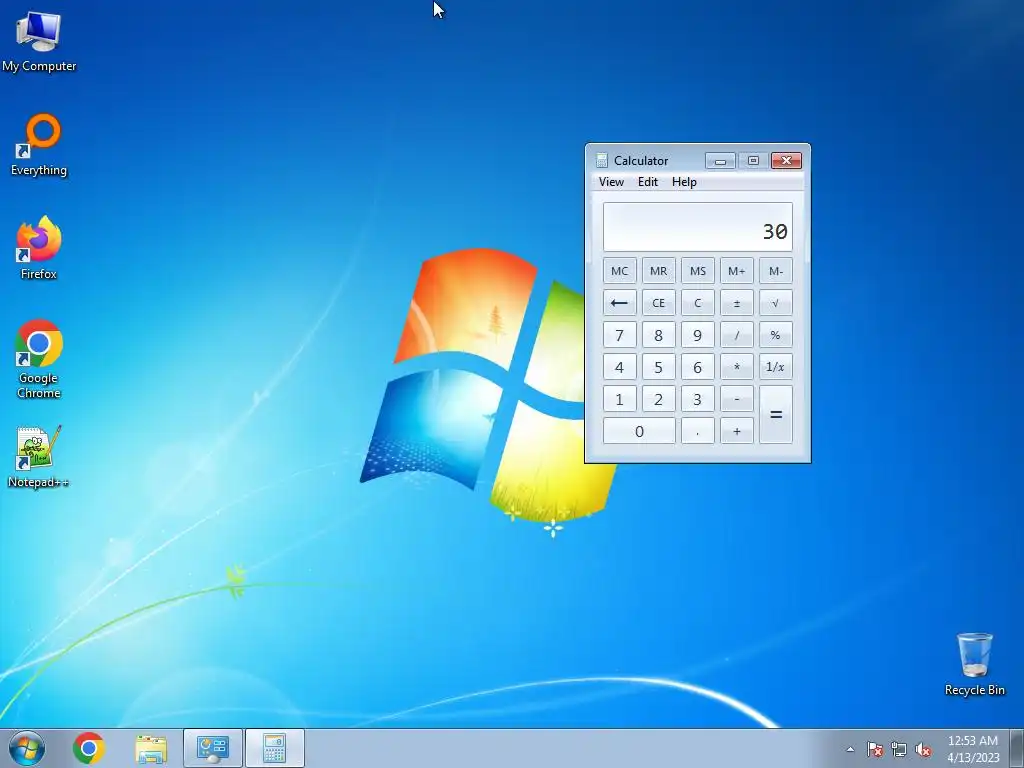This screenshot has width=1024, height=768.
Task: Reset the calculation with the C button
Action: tap(697, 303)
